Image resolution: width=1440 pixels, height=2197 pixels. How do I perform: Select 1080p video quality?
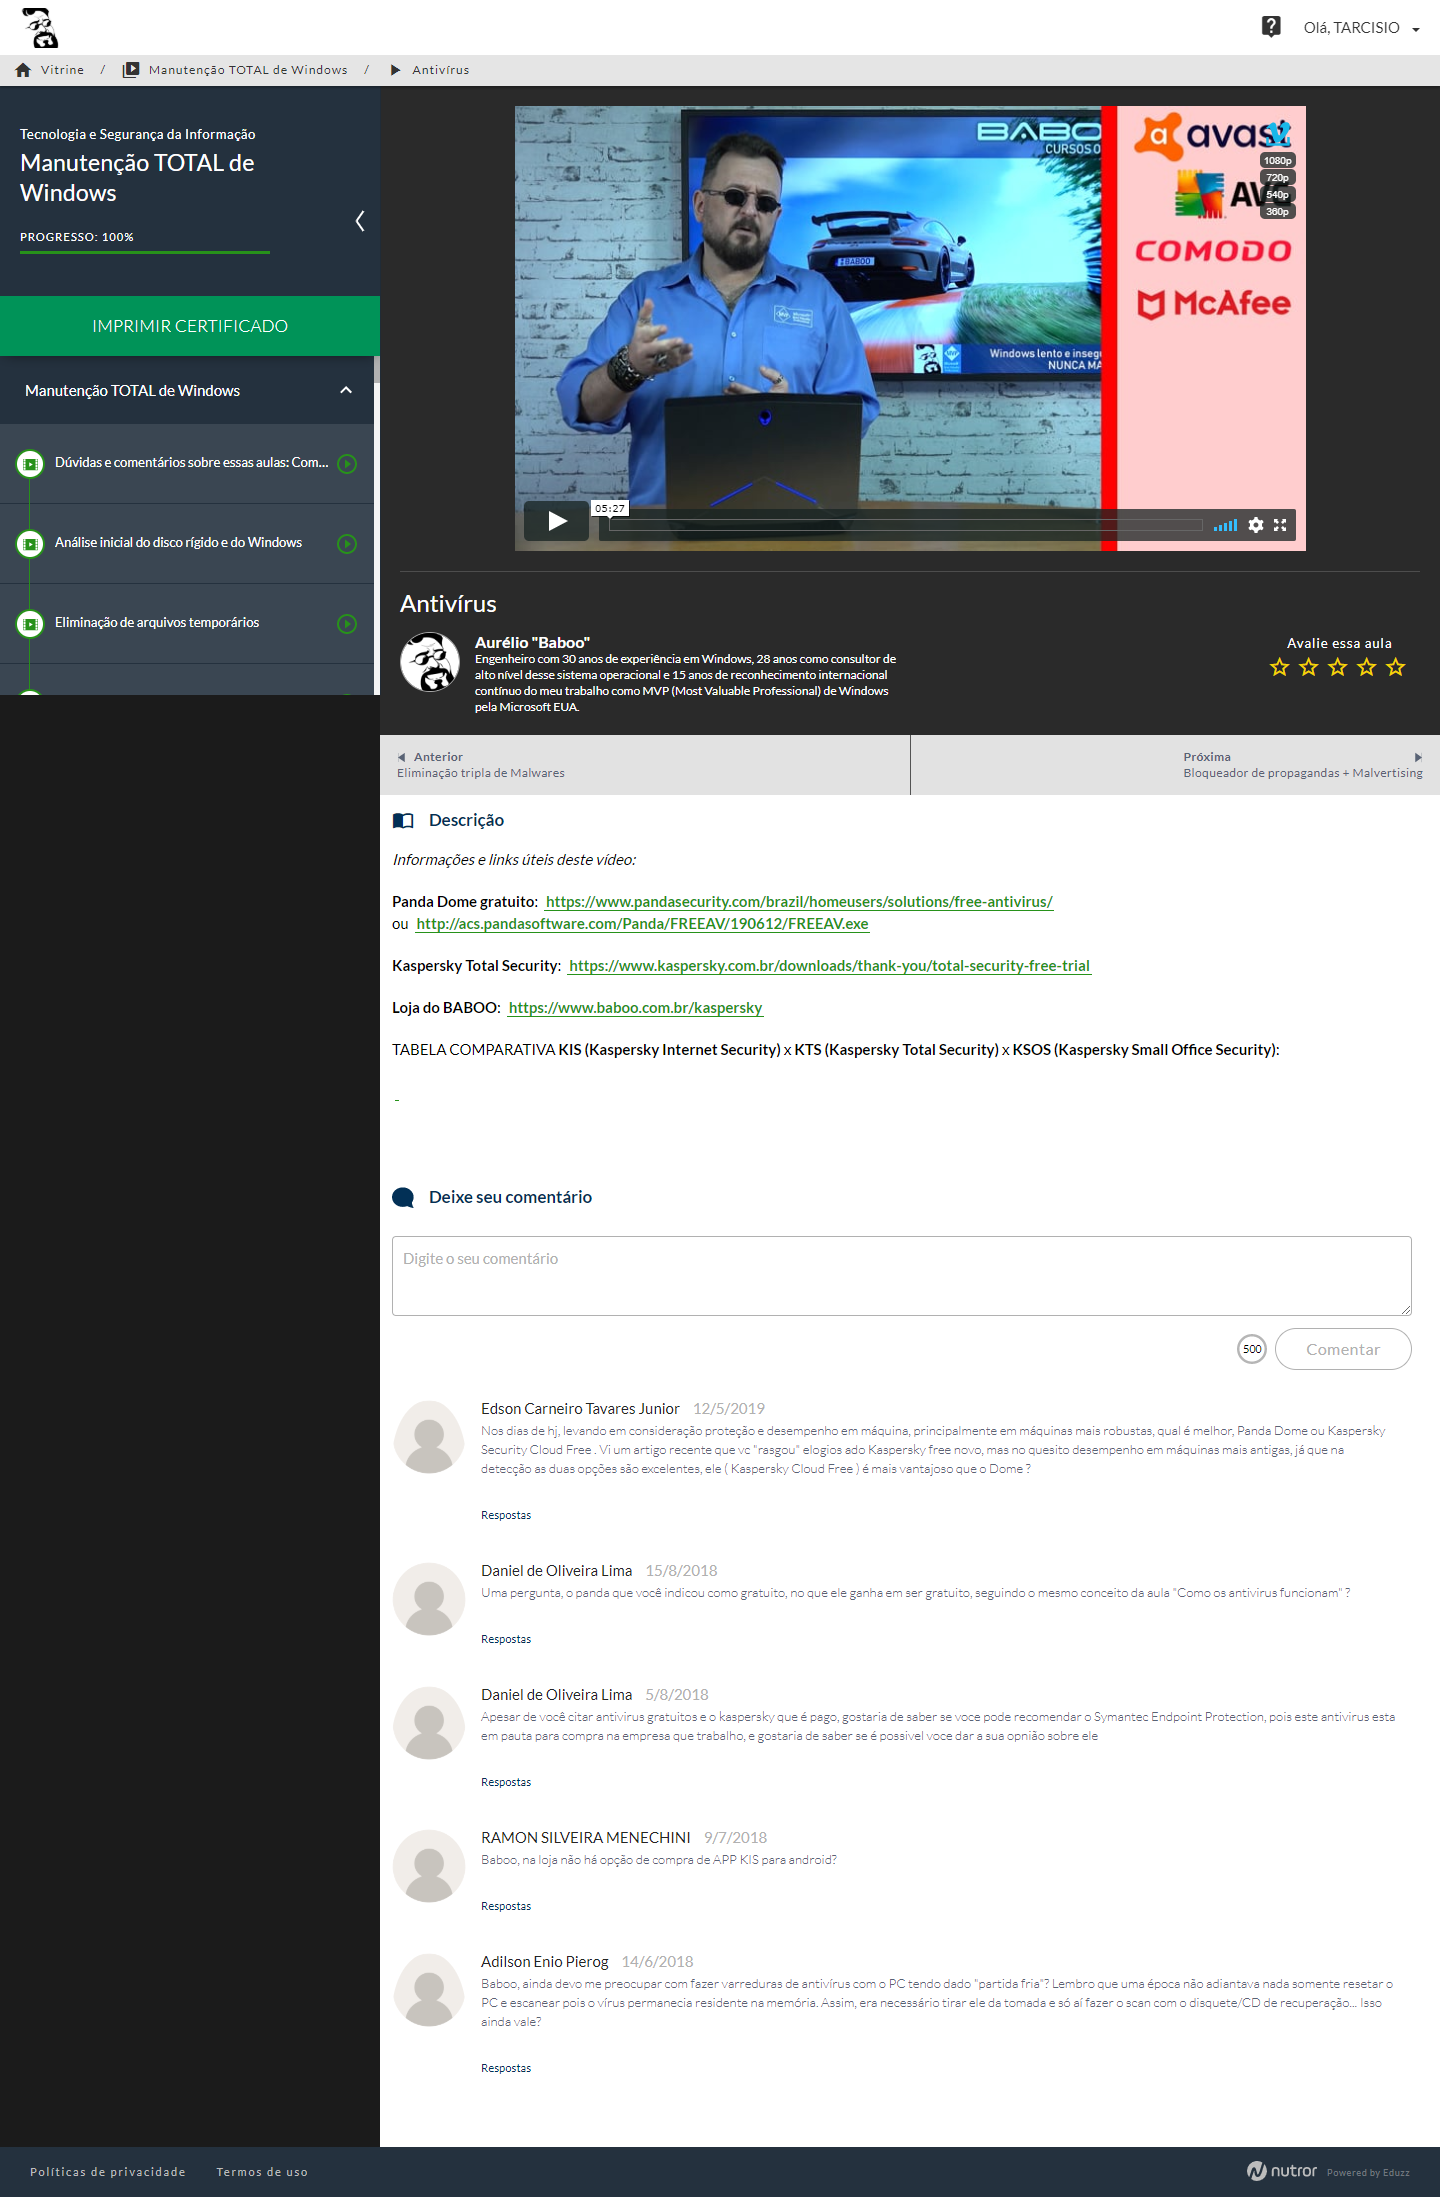point(1277,161)
